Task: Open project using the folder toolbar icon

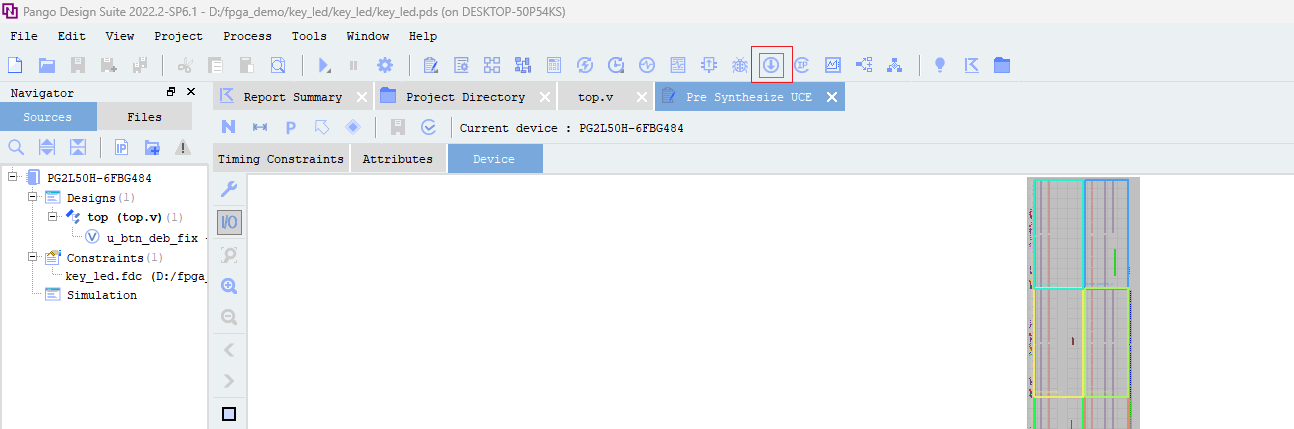Action: [x=47, y=65]
